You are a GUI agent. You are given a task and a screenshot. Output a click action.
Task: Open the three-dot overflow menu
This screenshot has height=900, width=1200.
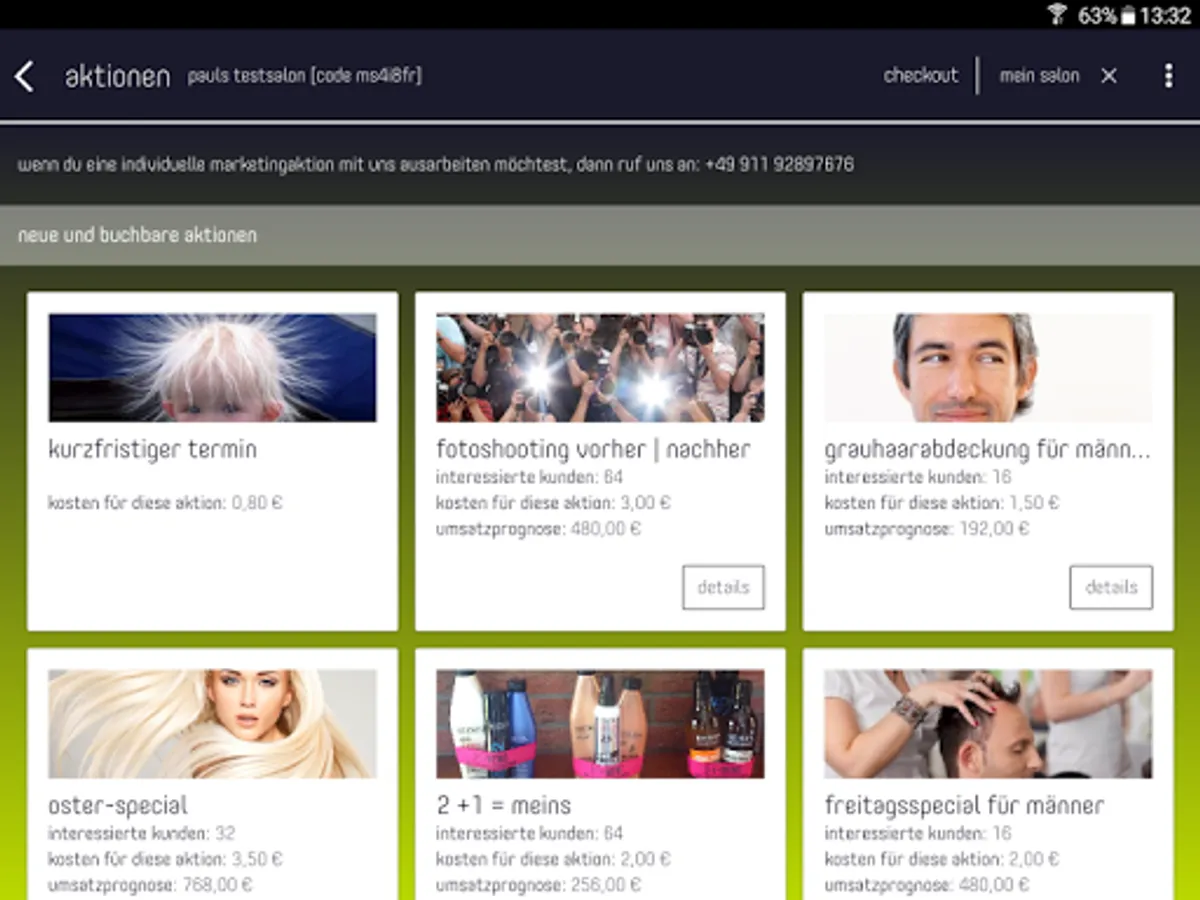coord(1168,76)
